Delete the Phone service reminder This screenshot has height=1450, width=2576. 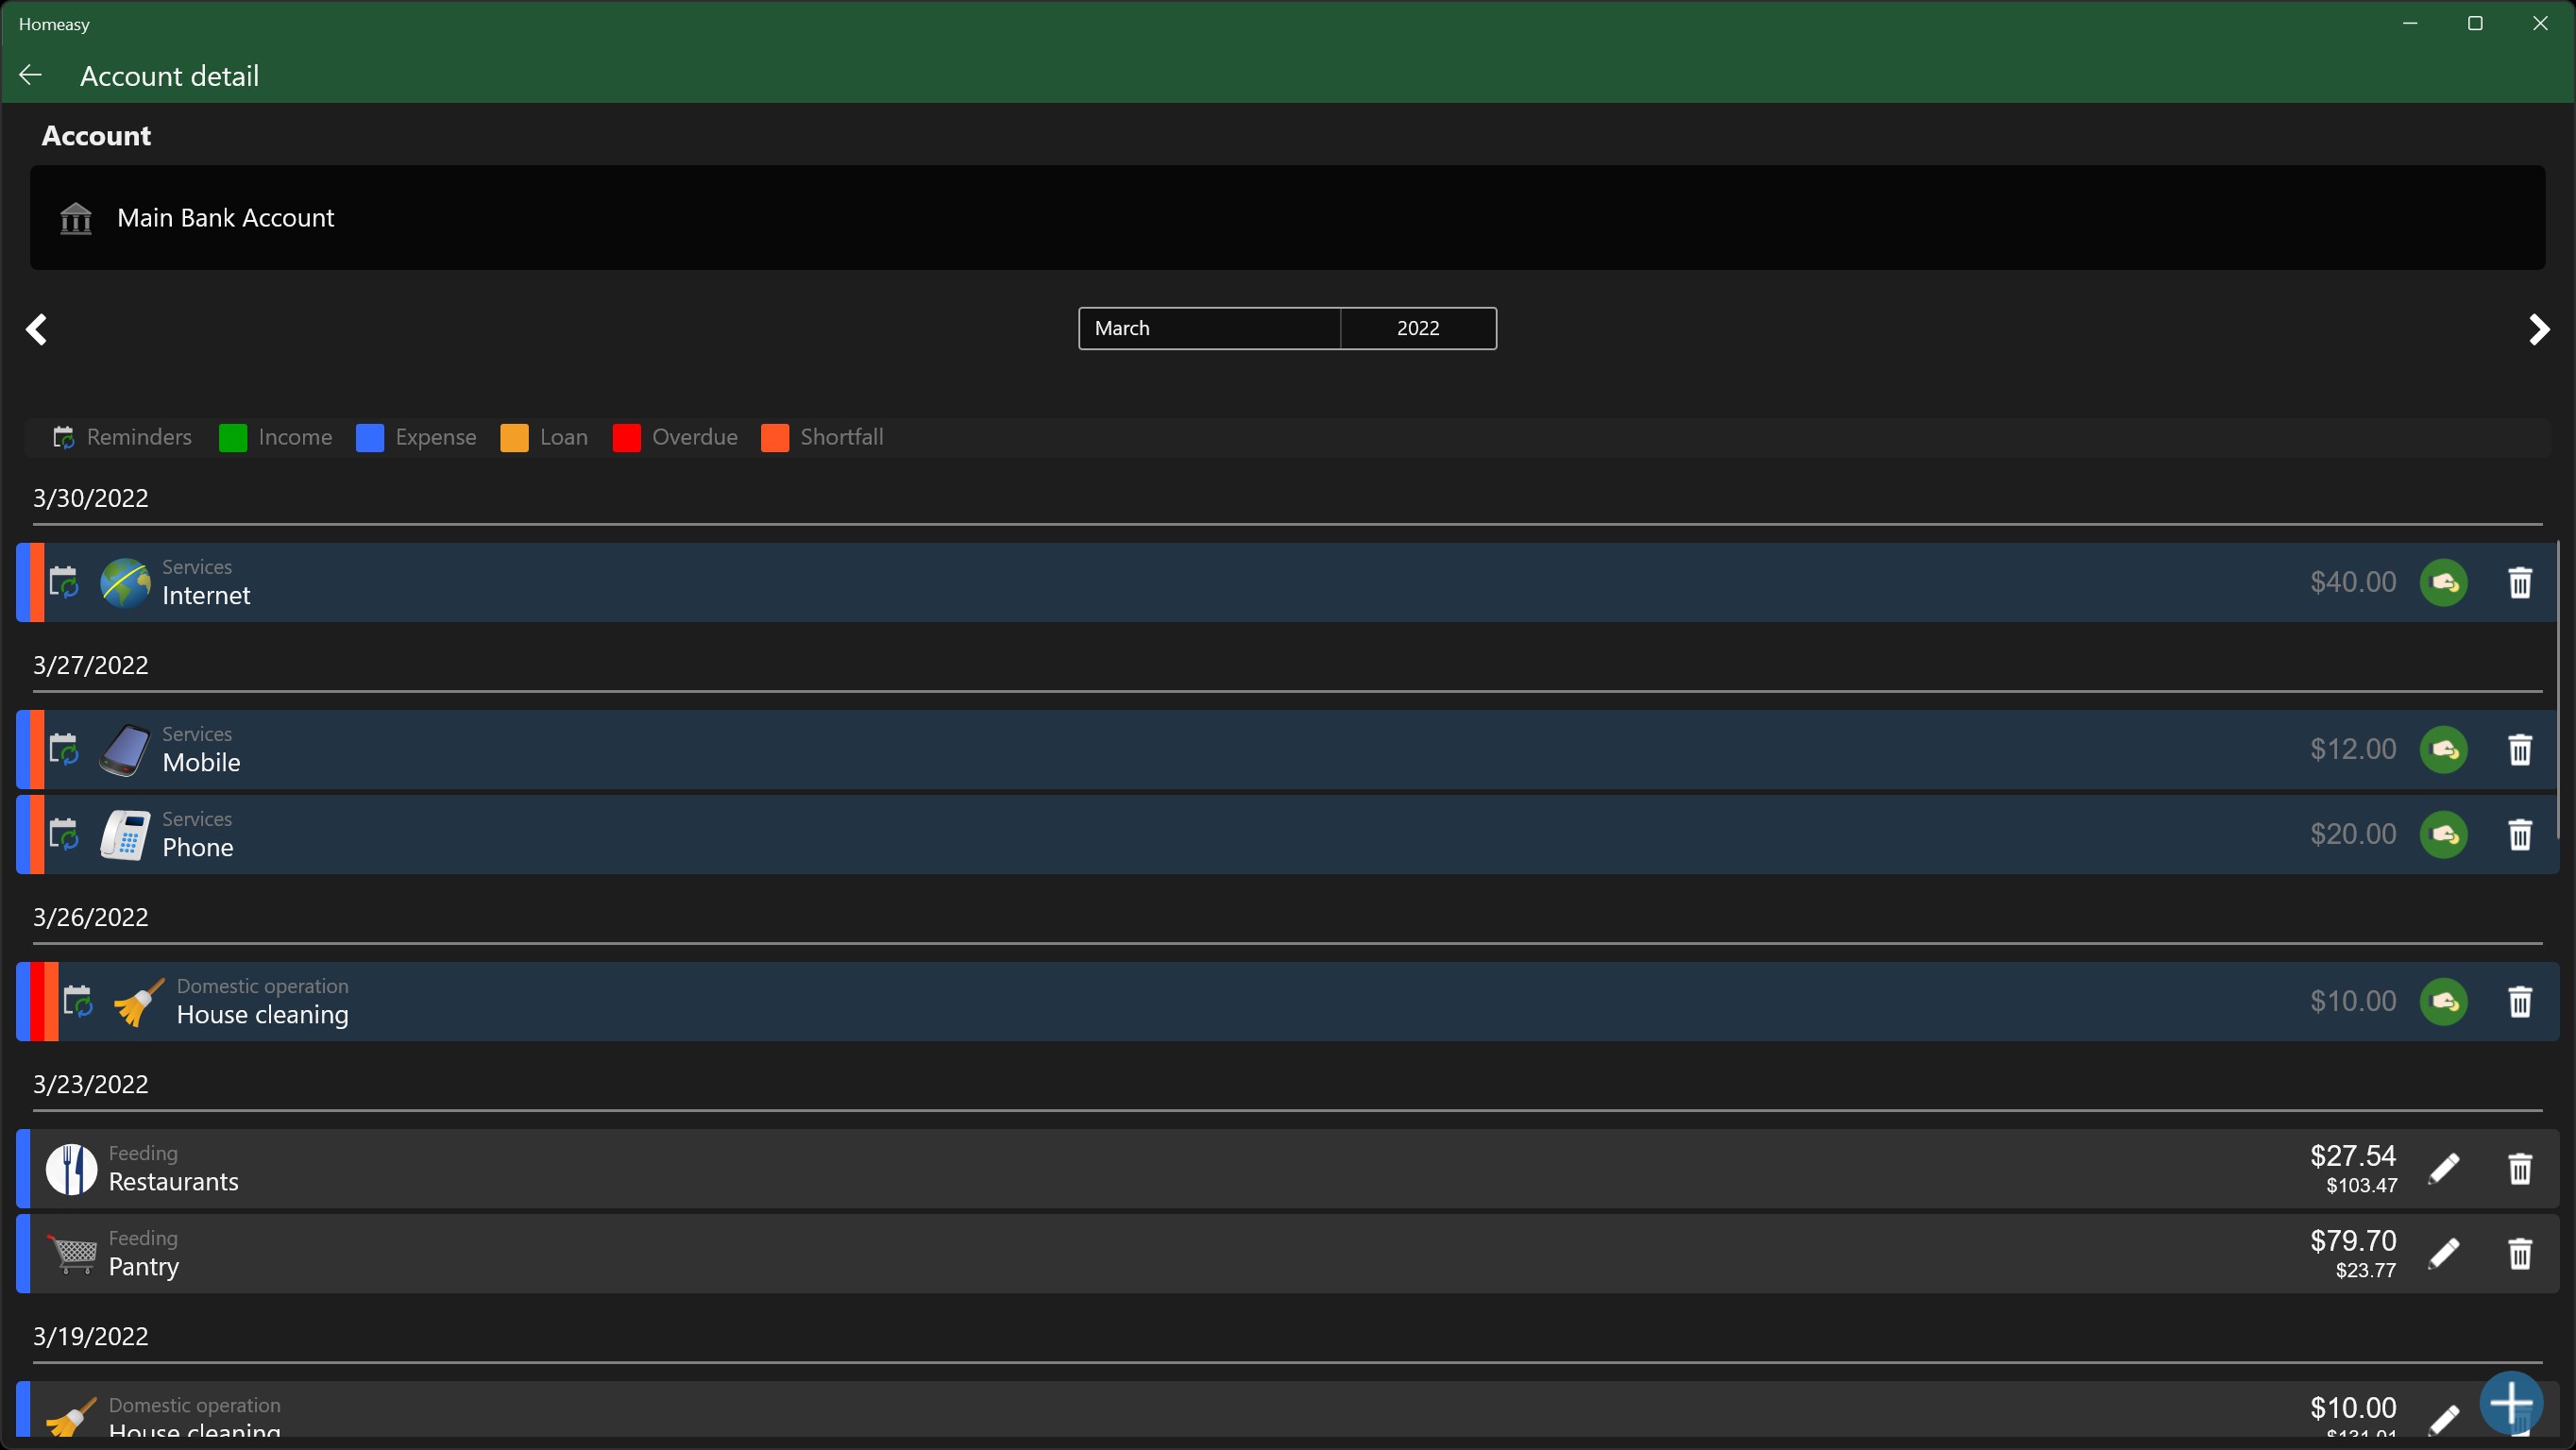click(x=2519, y=834)
